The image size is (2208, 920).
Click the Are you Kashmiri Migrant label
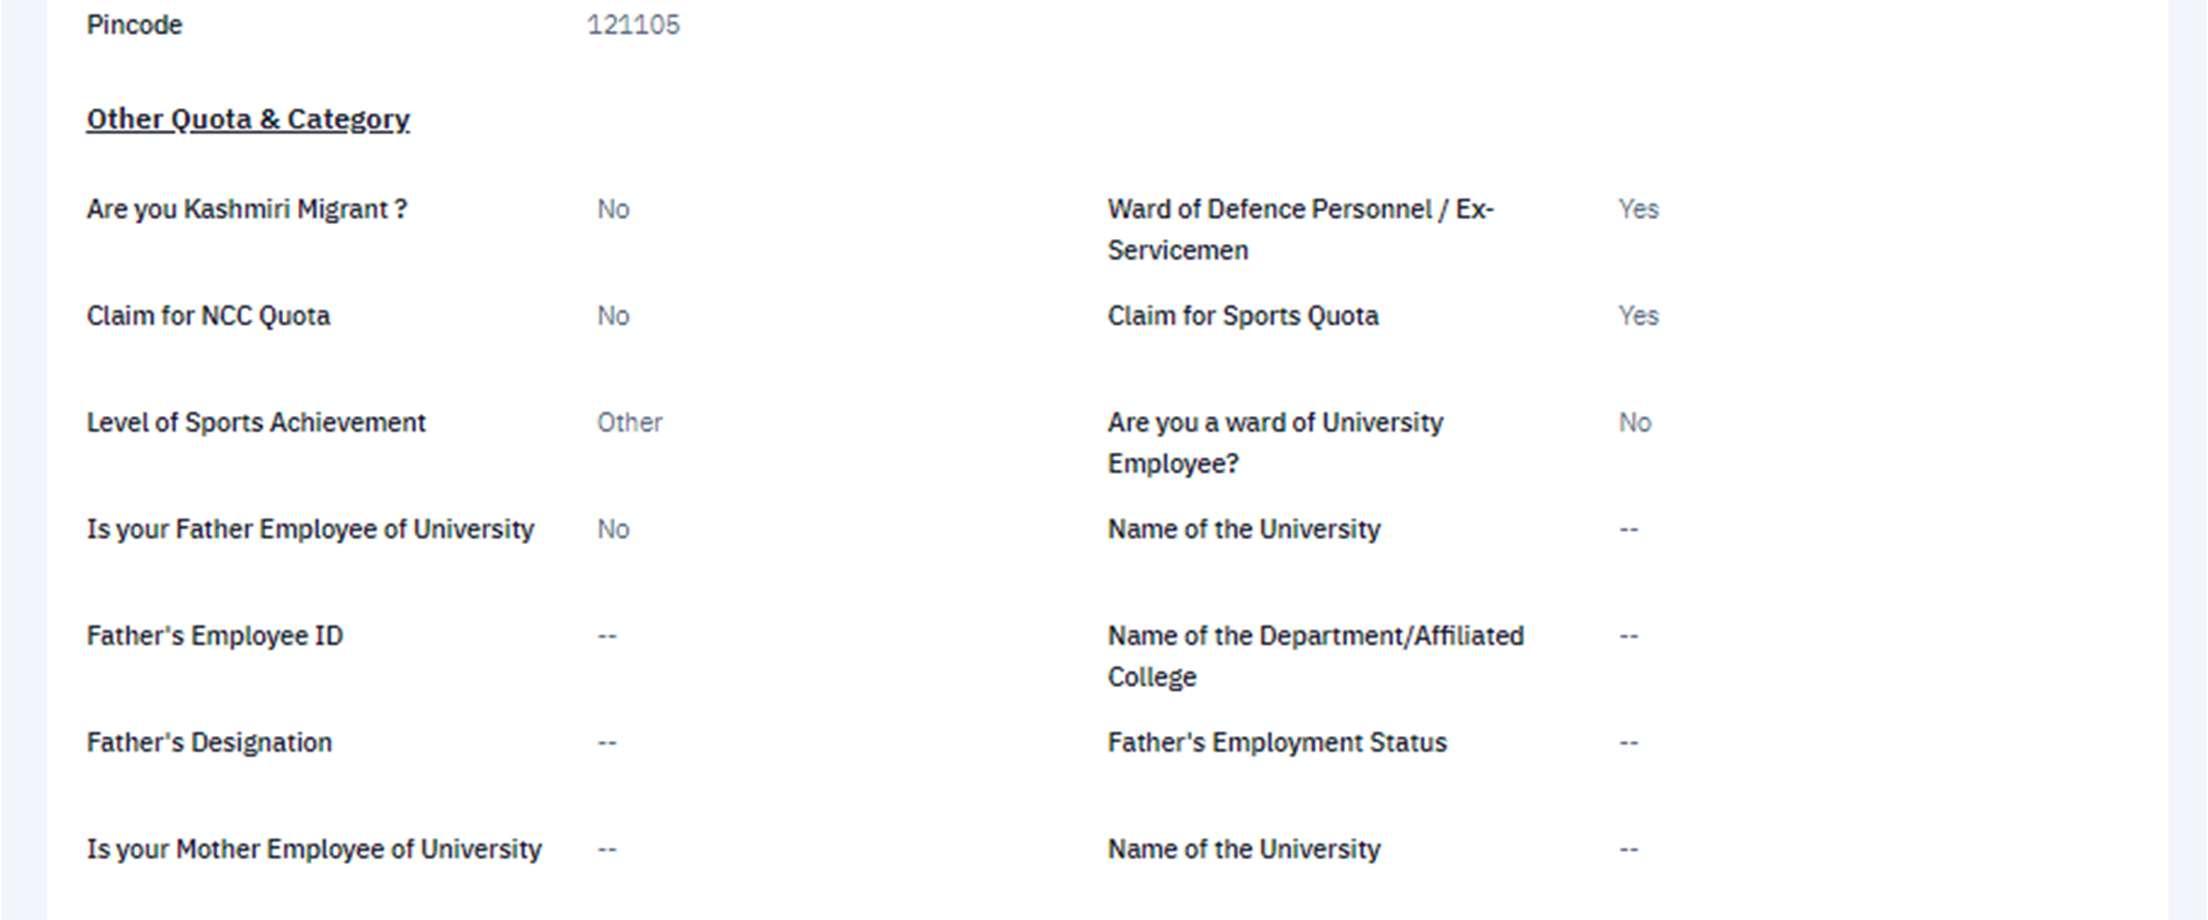tap(247, 209)
